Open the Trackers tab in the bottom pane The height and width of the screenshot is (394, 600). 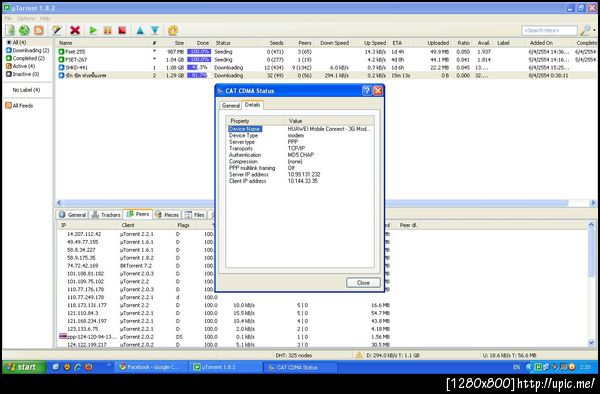tap(106, 215)
